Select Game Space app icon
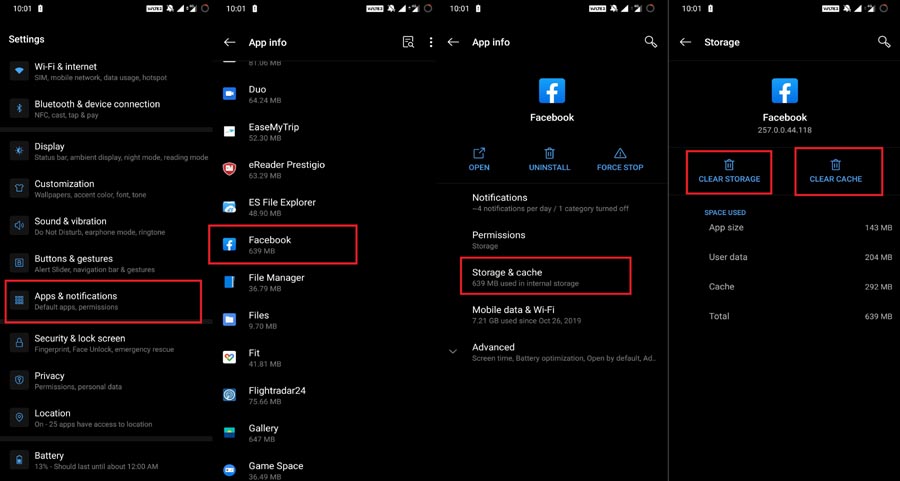The height and width of the screenshot is (481, 900). click(x=230, y=470)
